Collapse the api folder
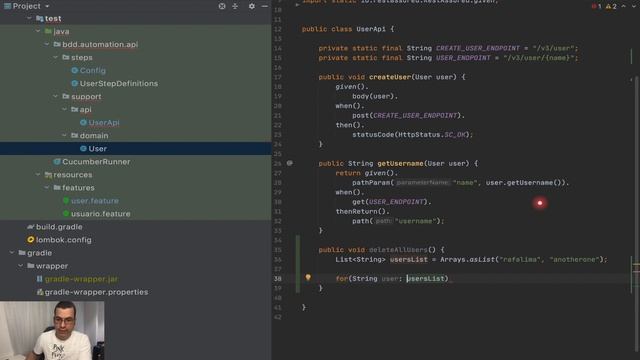 pyautogui.click(x=64, y=110)
